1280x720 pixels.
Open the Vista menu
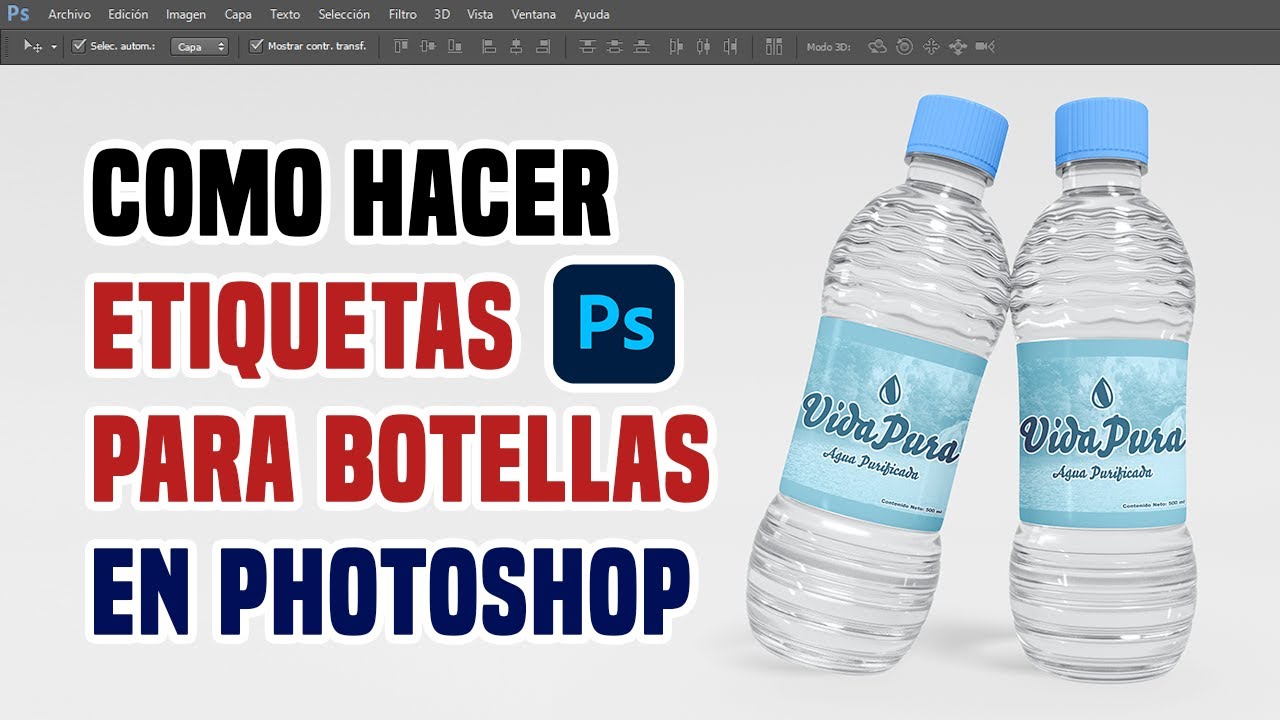(x=480, y=15)
